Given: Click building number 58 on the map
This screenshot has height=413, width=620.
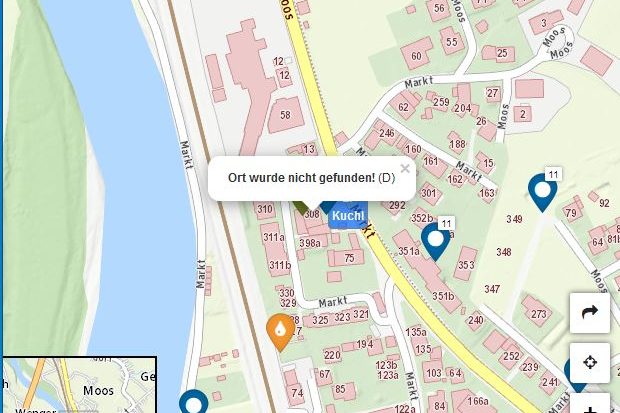Looking at the screenshot, I should [x=286, y=115].
